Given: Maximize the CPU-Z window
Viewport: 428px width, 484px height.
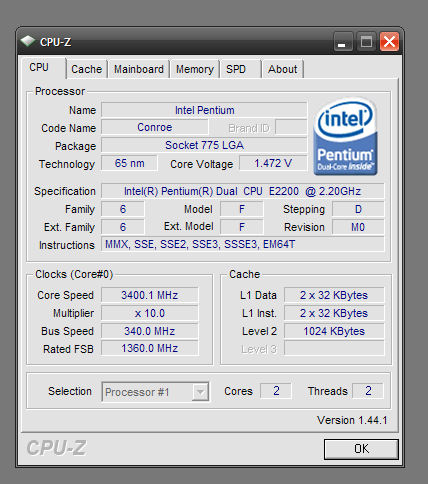Looking at the screenshot, I should pos(366,42).
